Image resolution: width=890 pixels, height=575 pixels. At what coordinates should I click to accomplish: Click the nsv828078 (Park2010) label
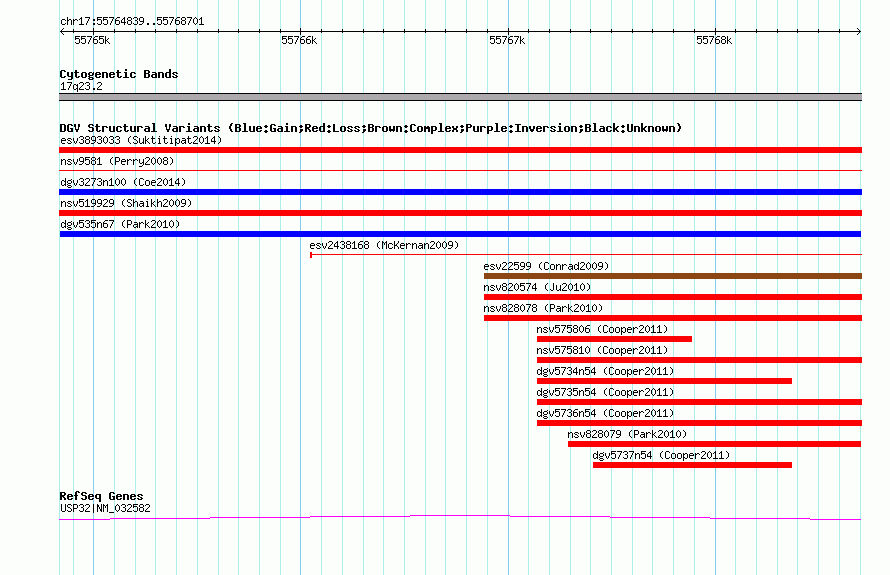coord(543,308)
